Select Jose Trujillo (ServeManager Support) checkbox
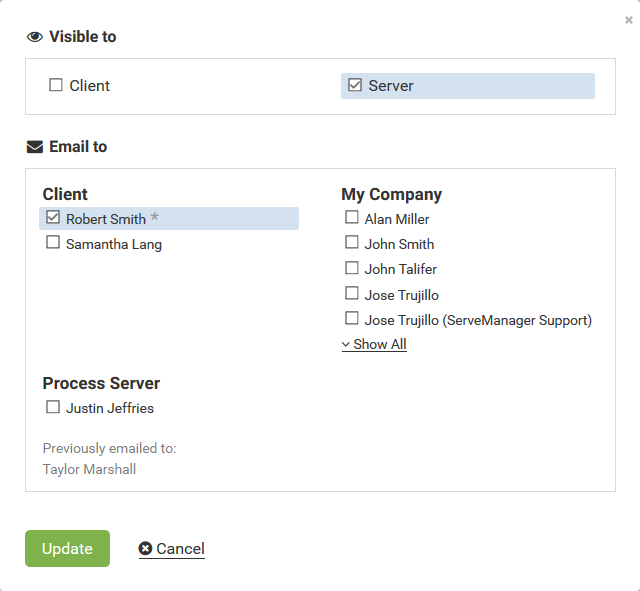 click(x=352, y=319)
